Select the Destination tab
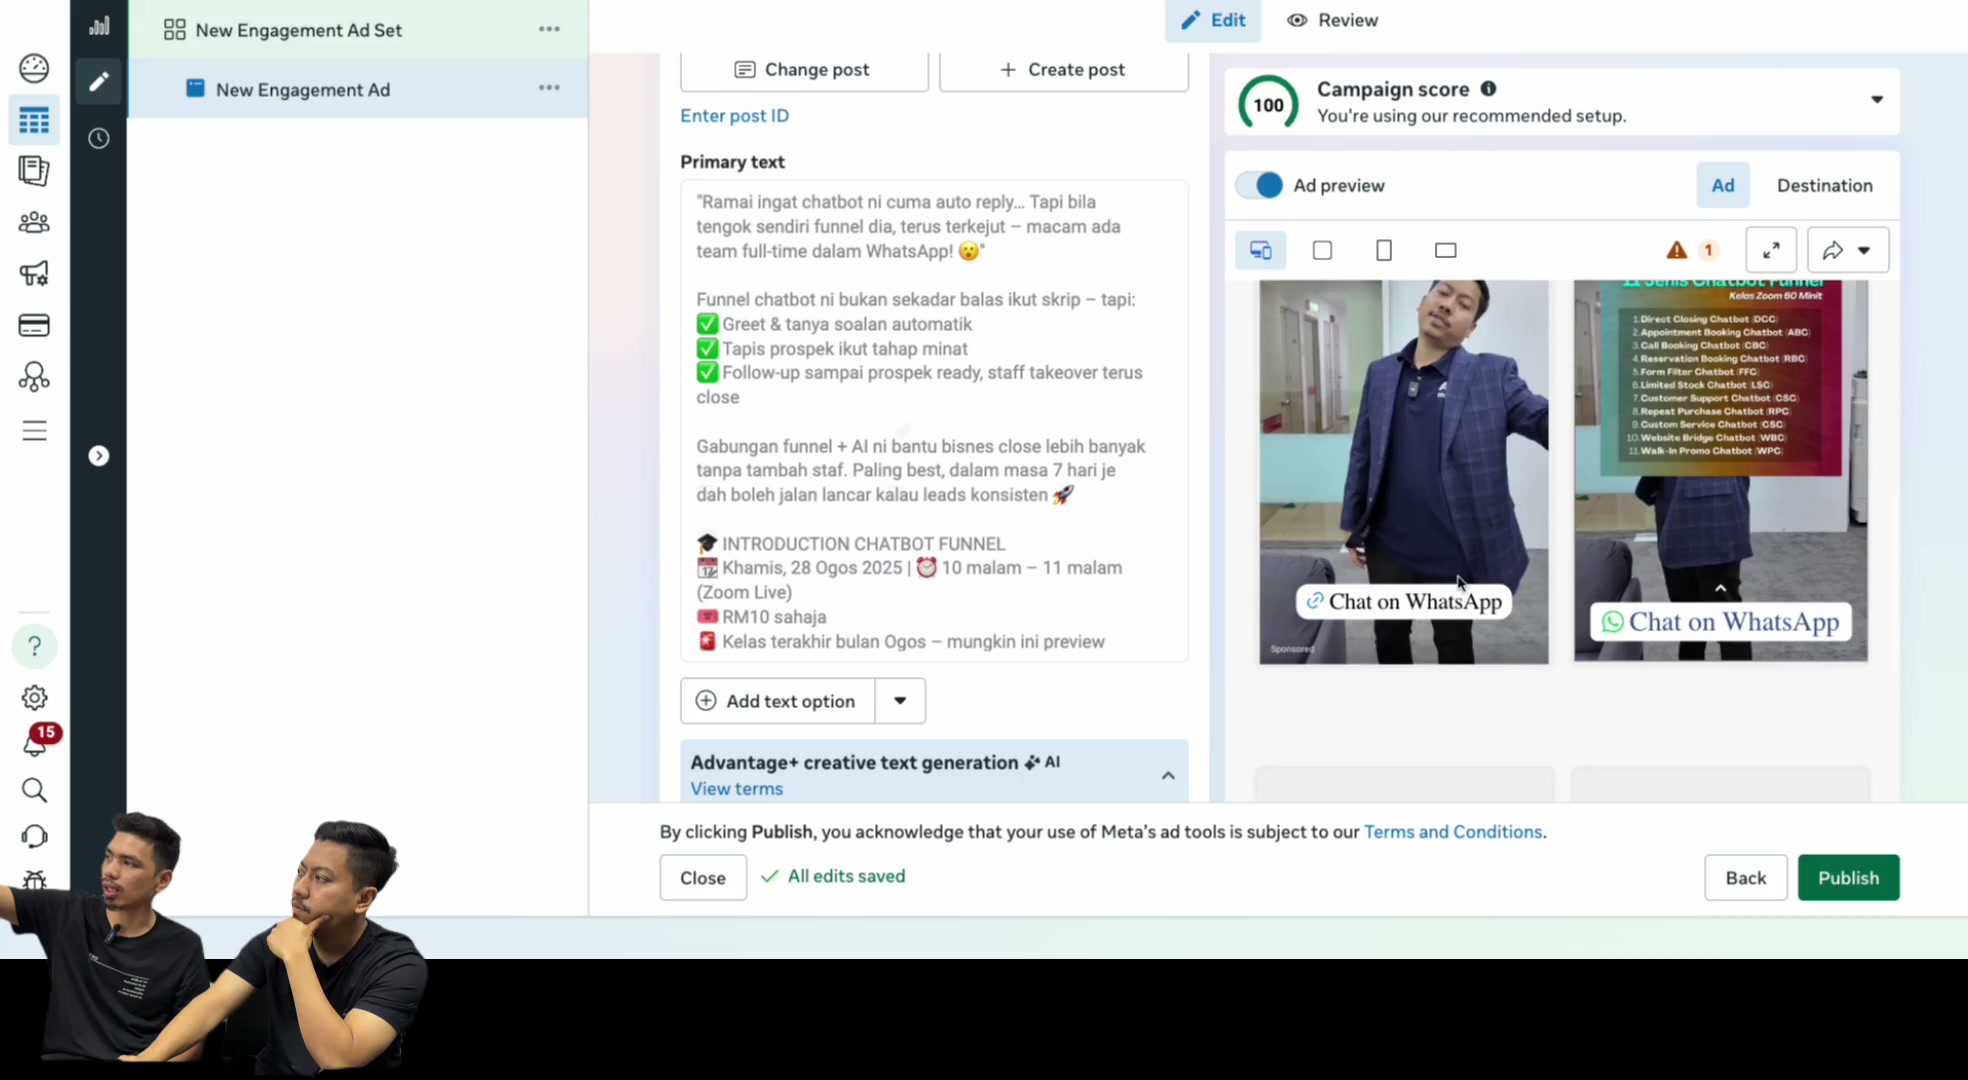This screenshot has height=1080, width=1968. (1824, 185)
